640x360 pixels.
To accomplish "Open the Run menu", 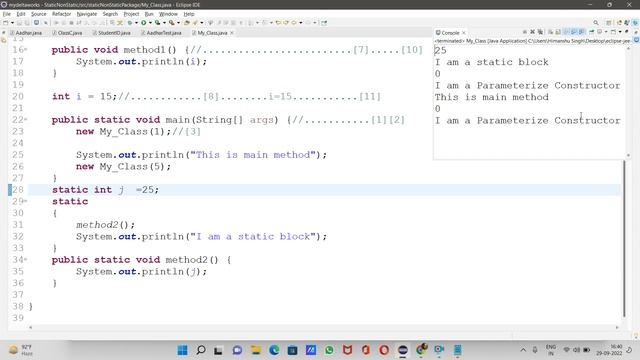I will pos(149,14).
